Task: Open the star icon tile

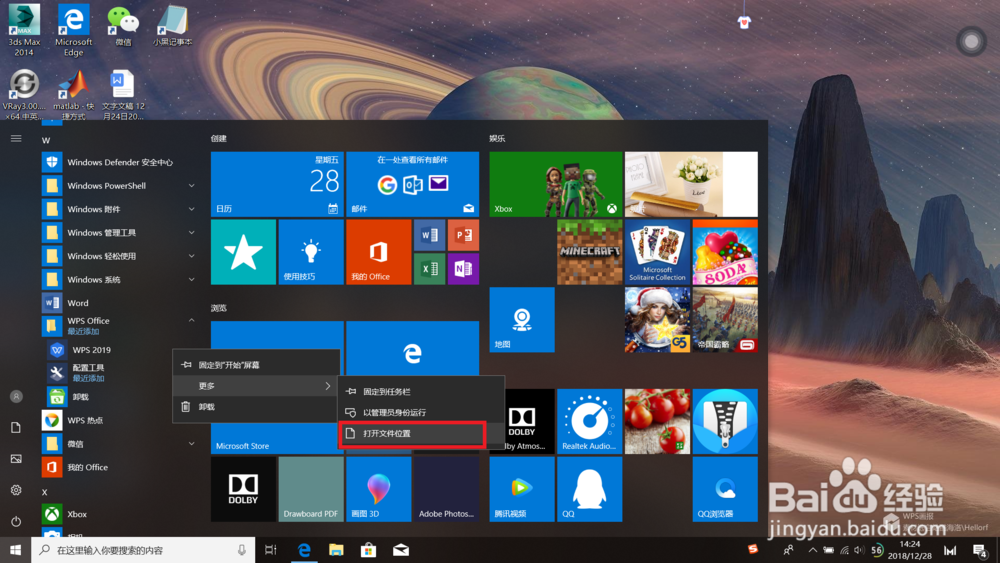Action: coord(243,252)
